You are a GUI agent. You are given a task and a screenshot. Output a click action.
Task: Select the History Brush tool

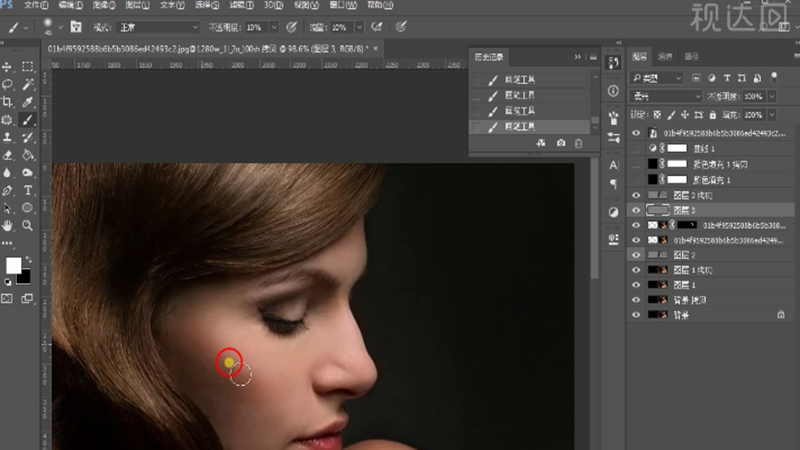(x=28, y=137)
